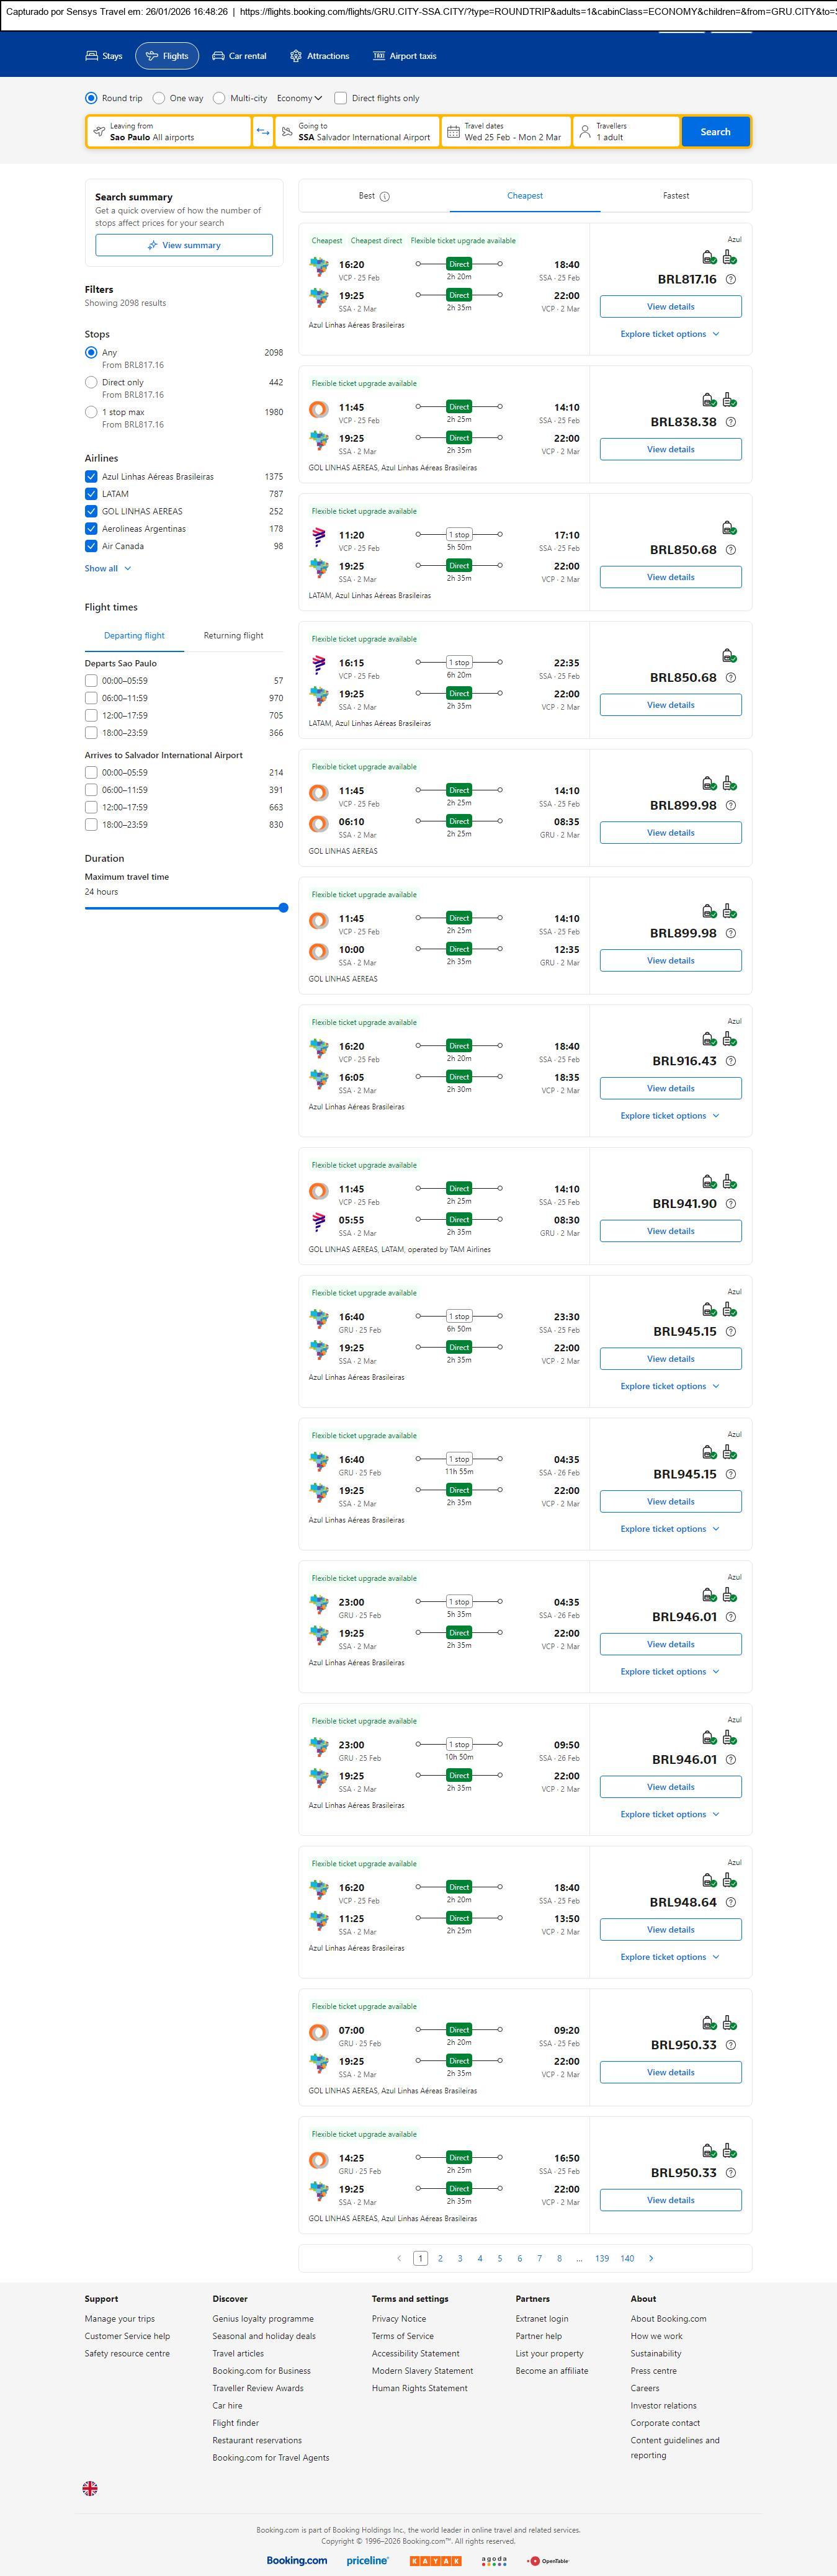837x2576 pixels.
Task: Click the info icon beside the Best tab
Action: point(385,197)
